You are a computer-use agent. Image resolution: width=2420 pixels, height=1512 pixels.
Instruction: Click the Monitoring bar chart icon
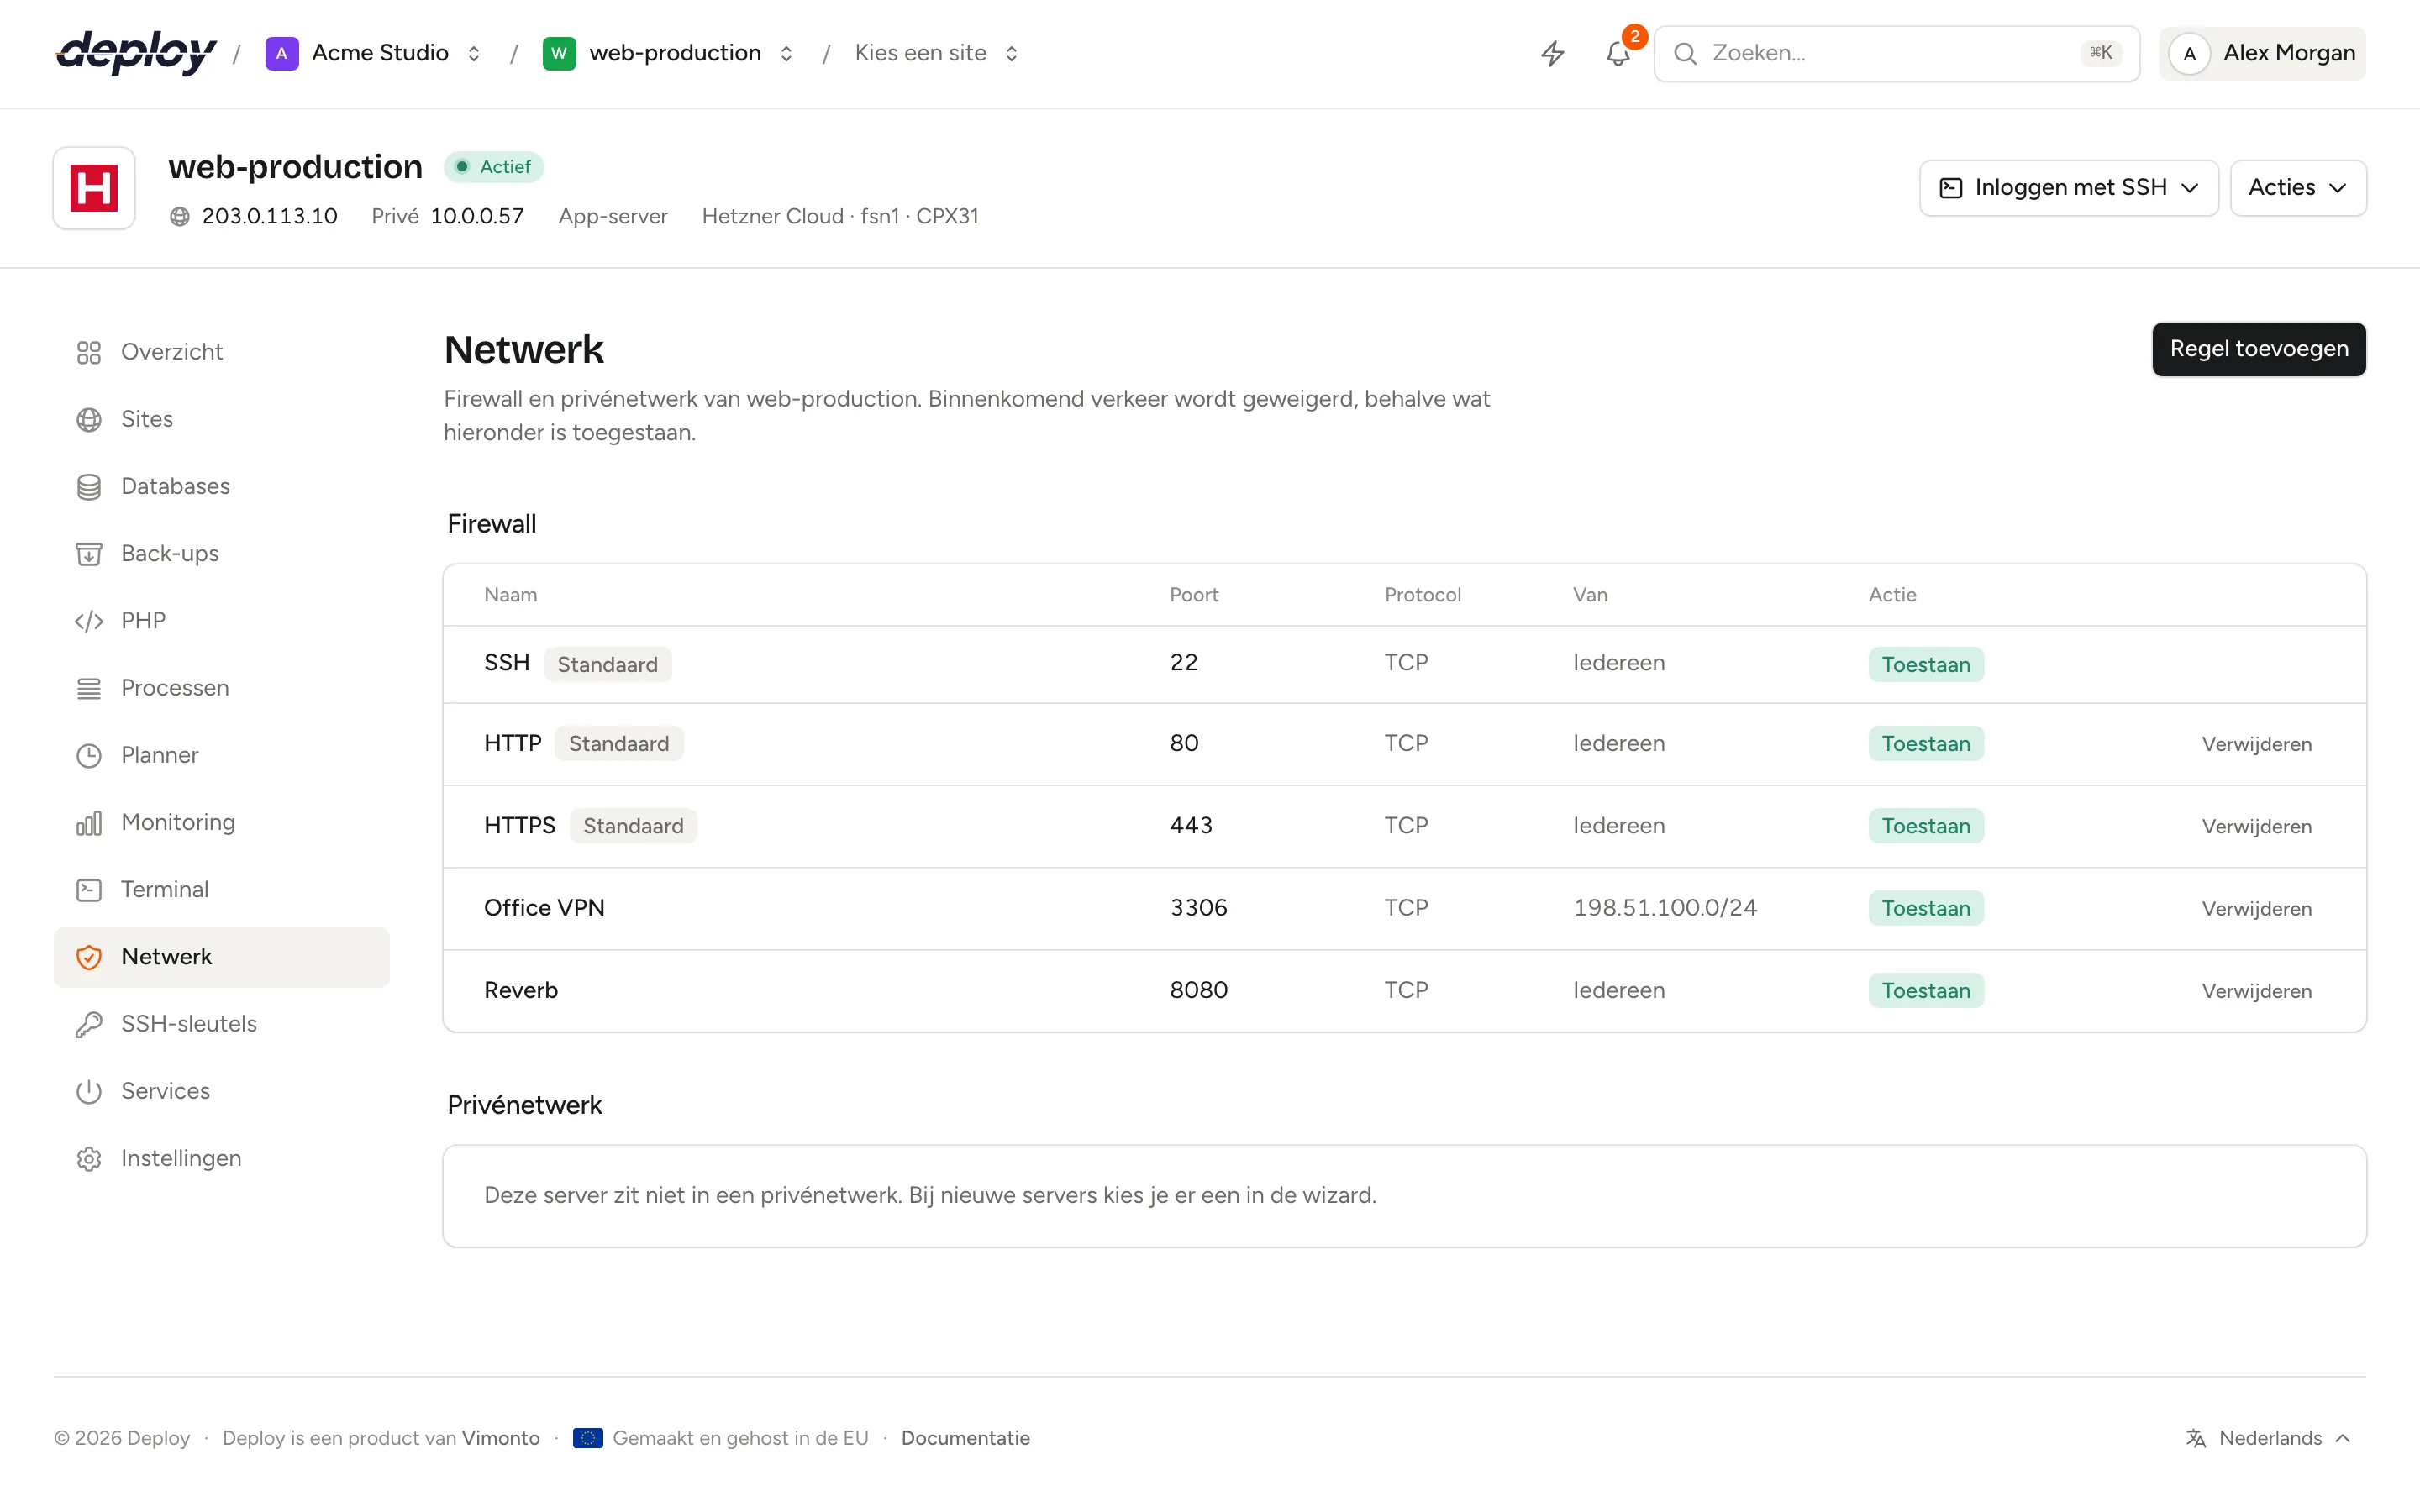[89, 822]
